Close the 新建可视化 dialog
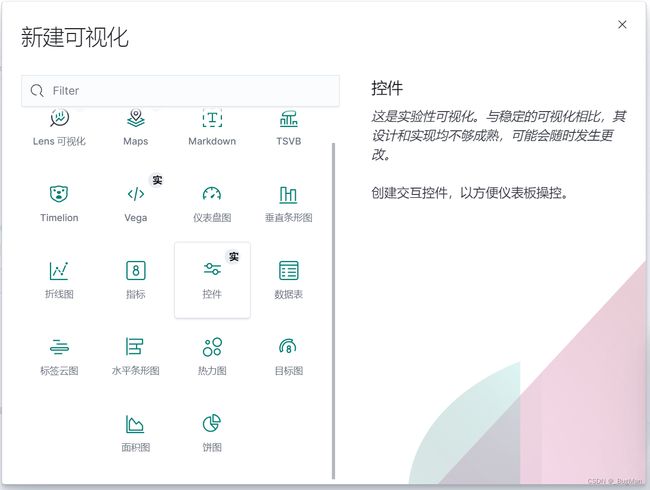This screenshot has width=650, height=490. pyautogui.click(x=622, y=25)
